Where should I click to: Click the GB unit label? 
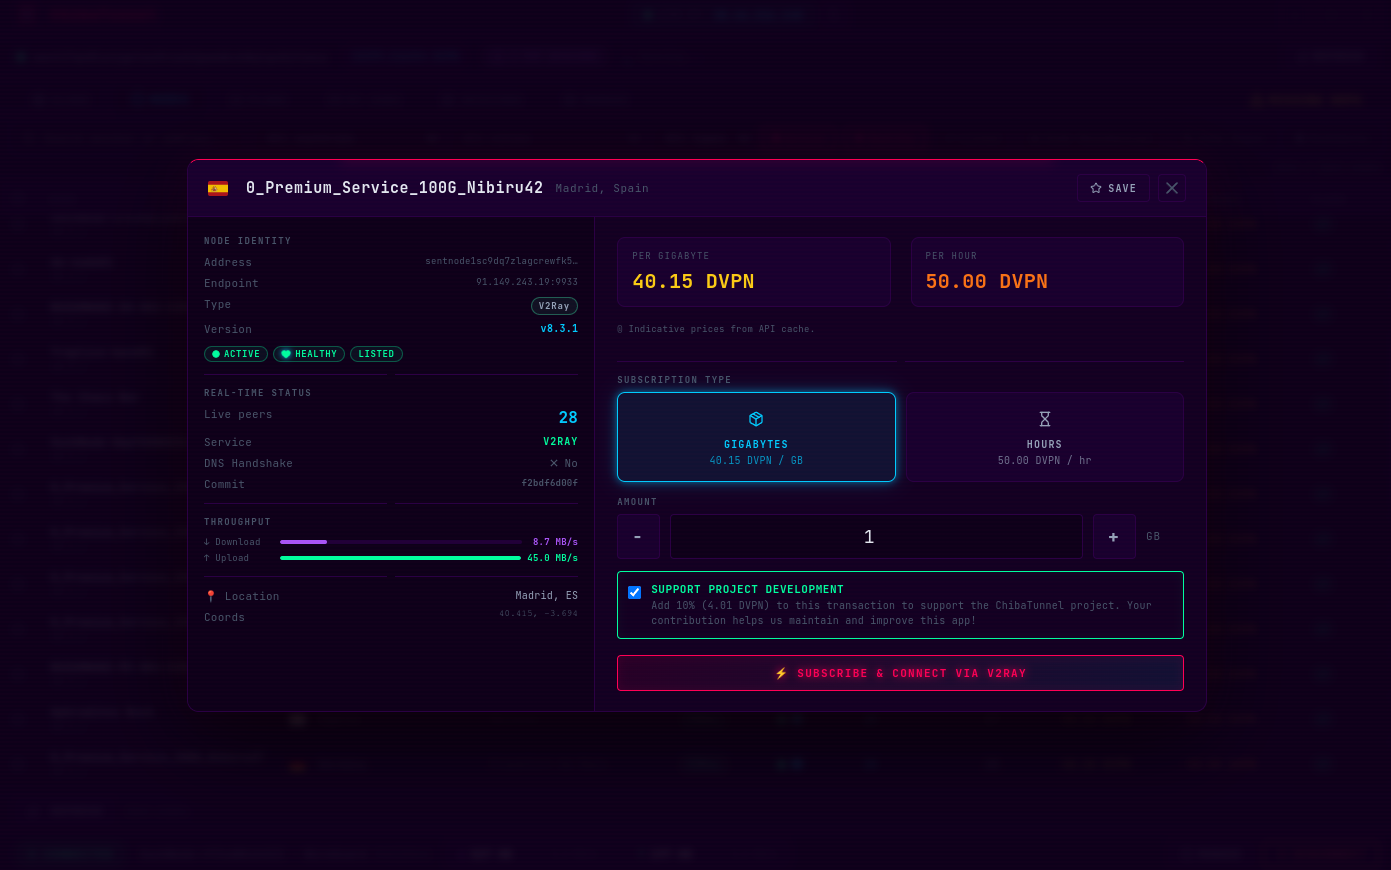pos(1153,537)
